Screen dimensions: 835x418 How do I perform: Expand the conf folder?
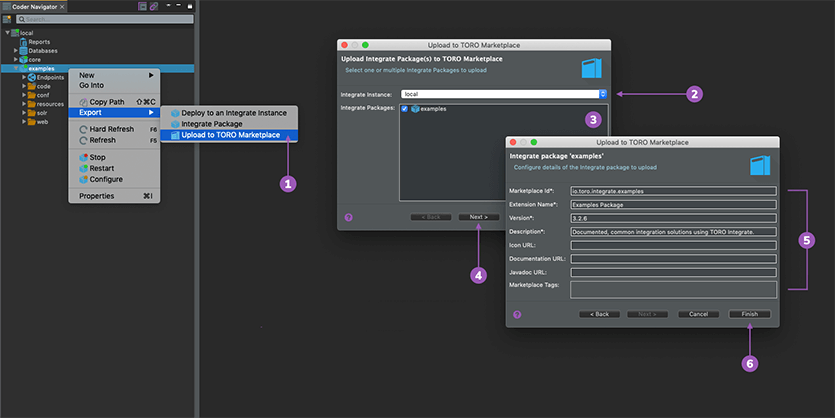[24, 95]
